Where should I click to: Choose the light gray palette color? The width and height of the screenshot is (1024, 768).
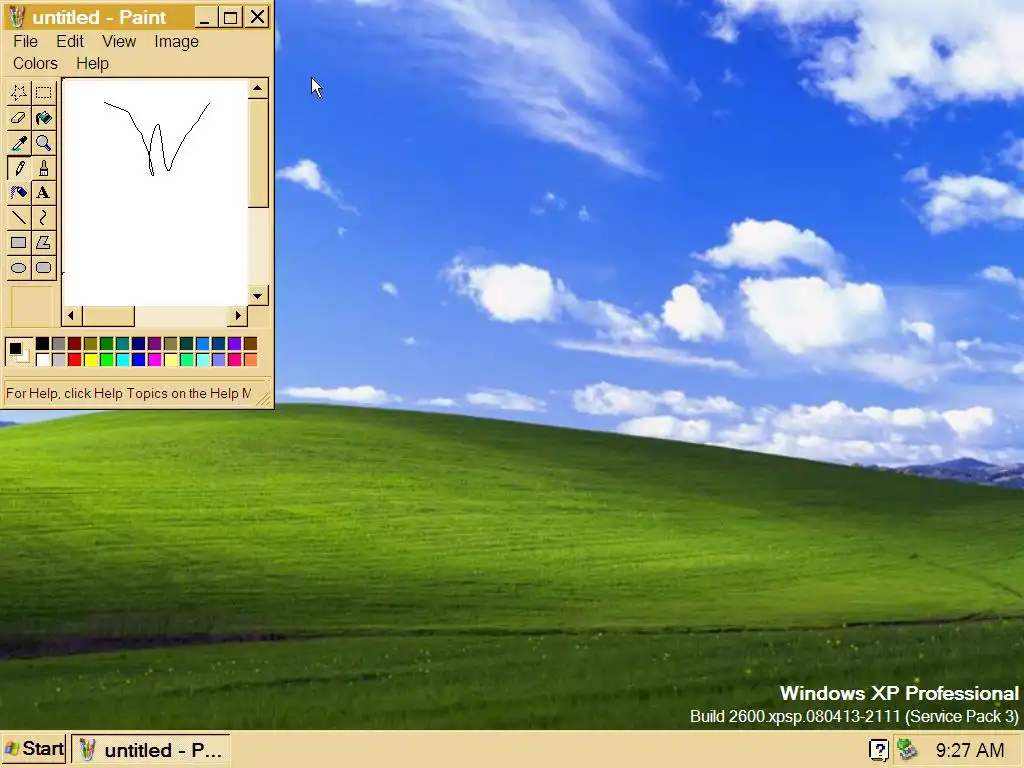coord(59,359)
